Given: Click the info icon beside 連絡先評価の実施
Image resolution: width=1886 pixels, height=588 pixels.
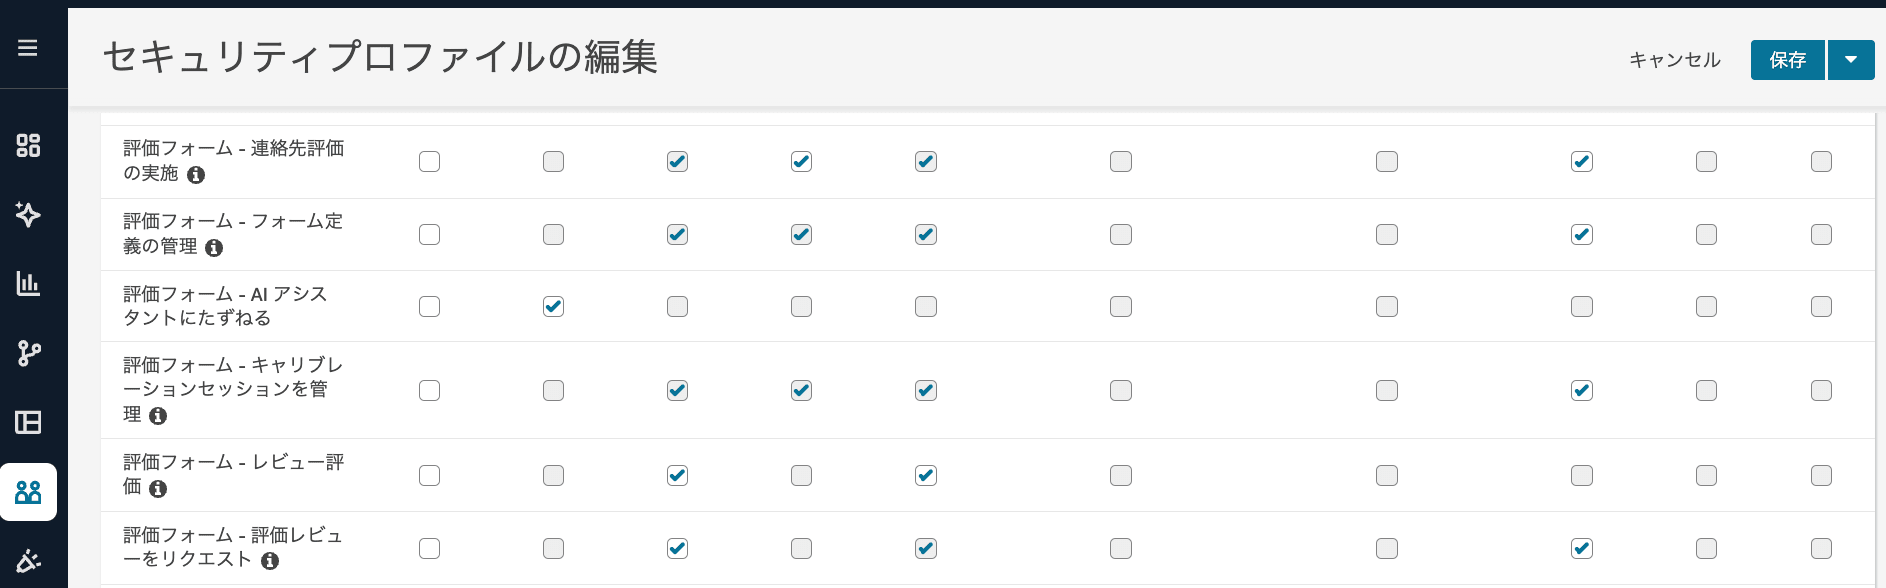Looking at the screenshot, I should pyautogui.click(x=196, y=175).
